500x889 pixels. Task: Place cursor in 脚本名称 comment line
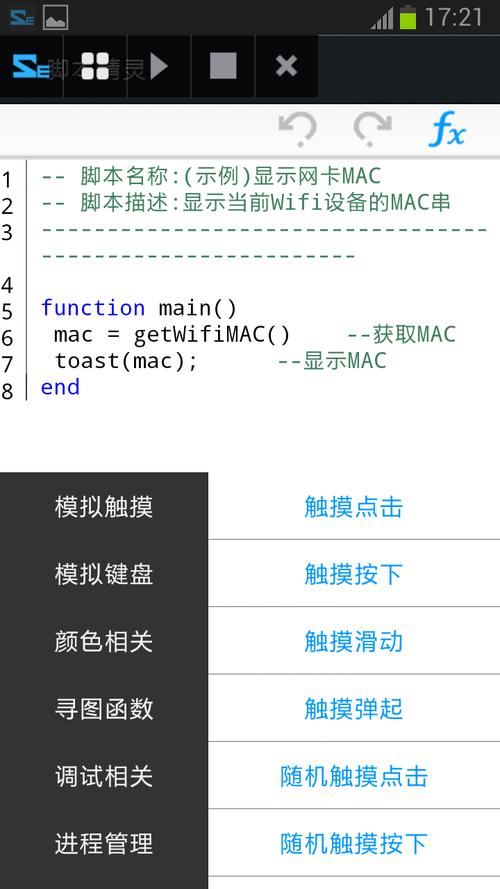[x=211, y=176]
